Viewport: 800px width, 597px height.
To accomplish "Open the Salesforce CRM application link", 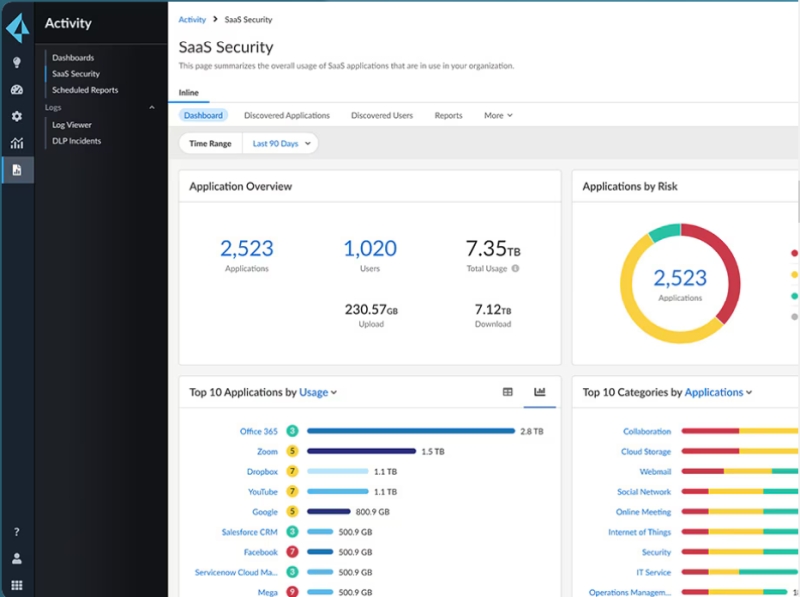I will tap(249, 532).
